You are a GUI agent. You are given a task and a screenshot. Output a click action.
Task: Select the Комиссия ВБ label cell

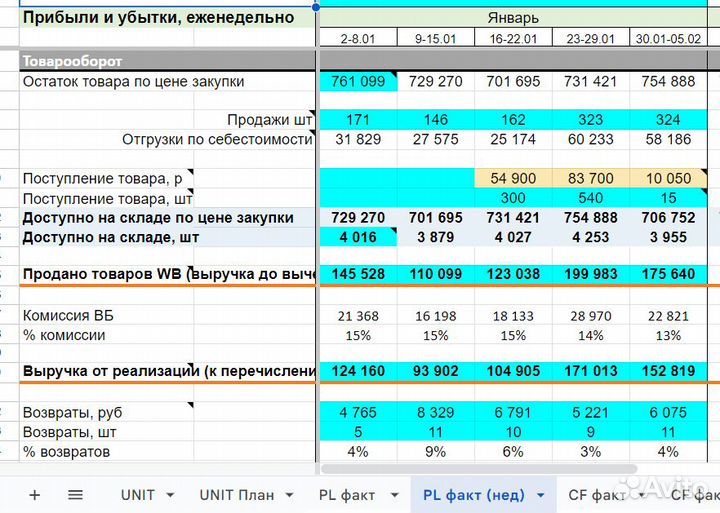pyautogui.click(x=68, y=316)
